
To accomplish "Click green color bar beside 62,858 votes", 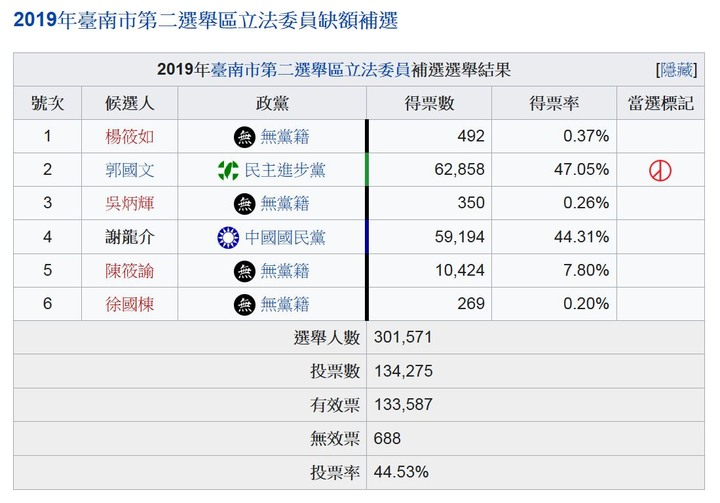I will point(367,170).
